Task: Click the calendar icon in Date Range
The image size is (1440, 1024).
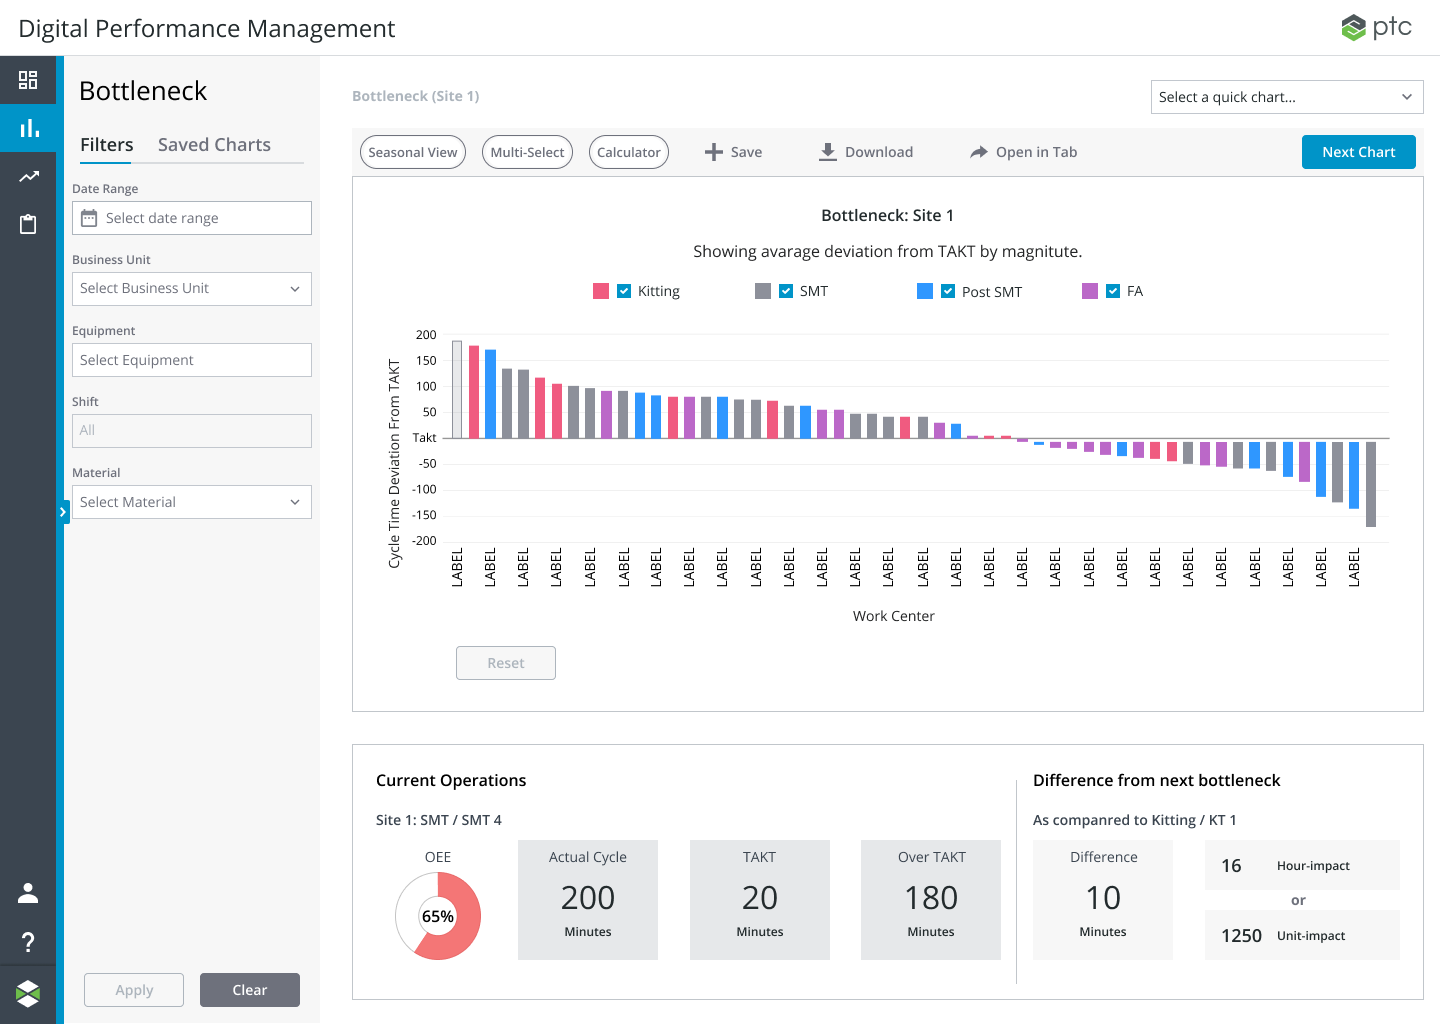Action: pos(89,218)
